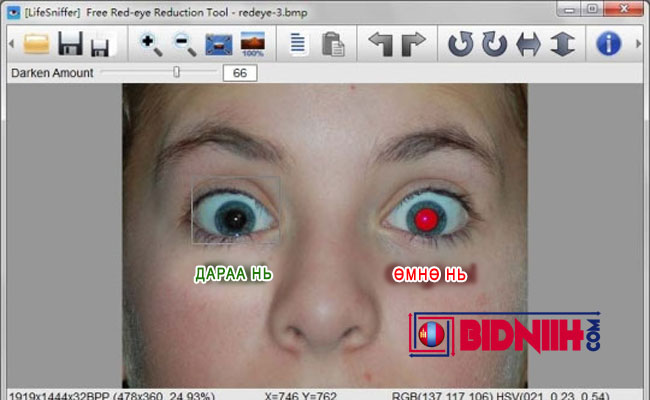650x400 pixels.
Task: Flip image horizontally
Action: 528,44
